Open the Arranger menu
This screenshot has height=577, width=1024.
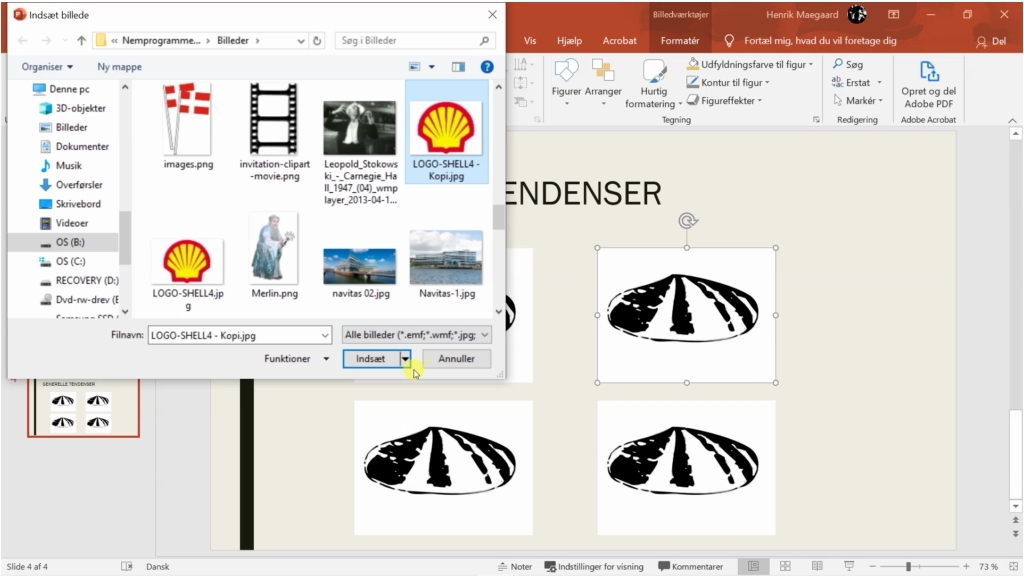[603, 82]
